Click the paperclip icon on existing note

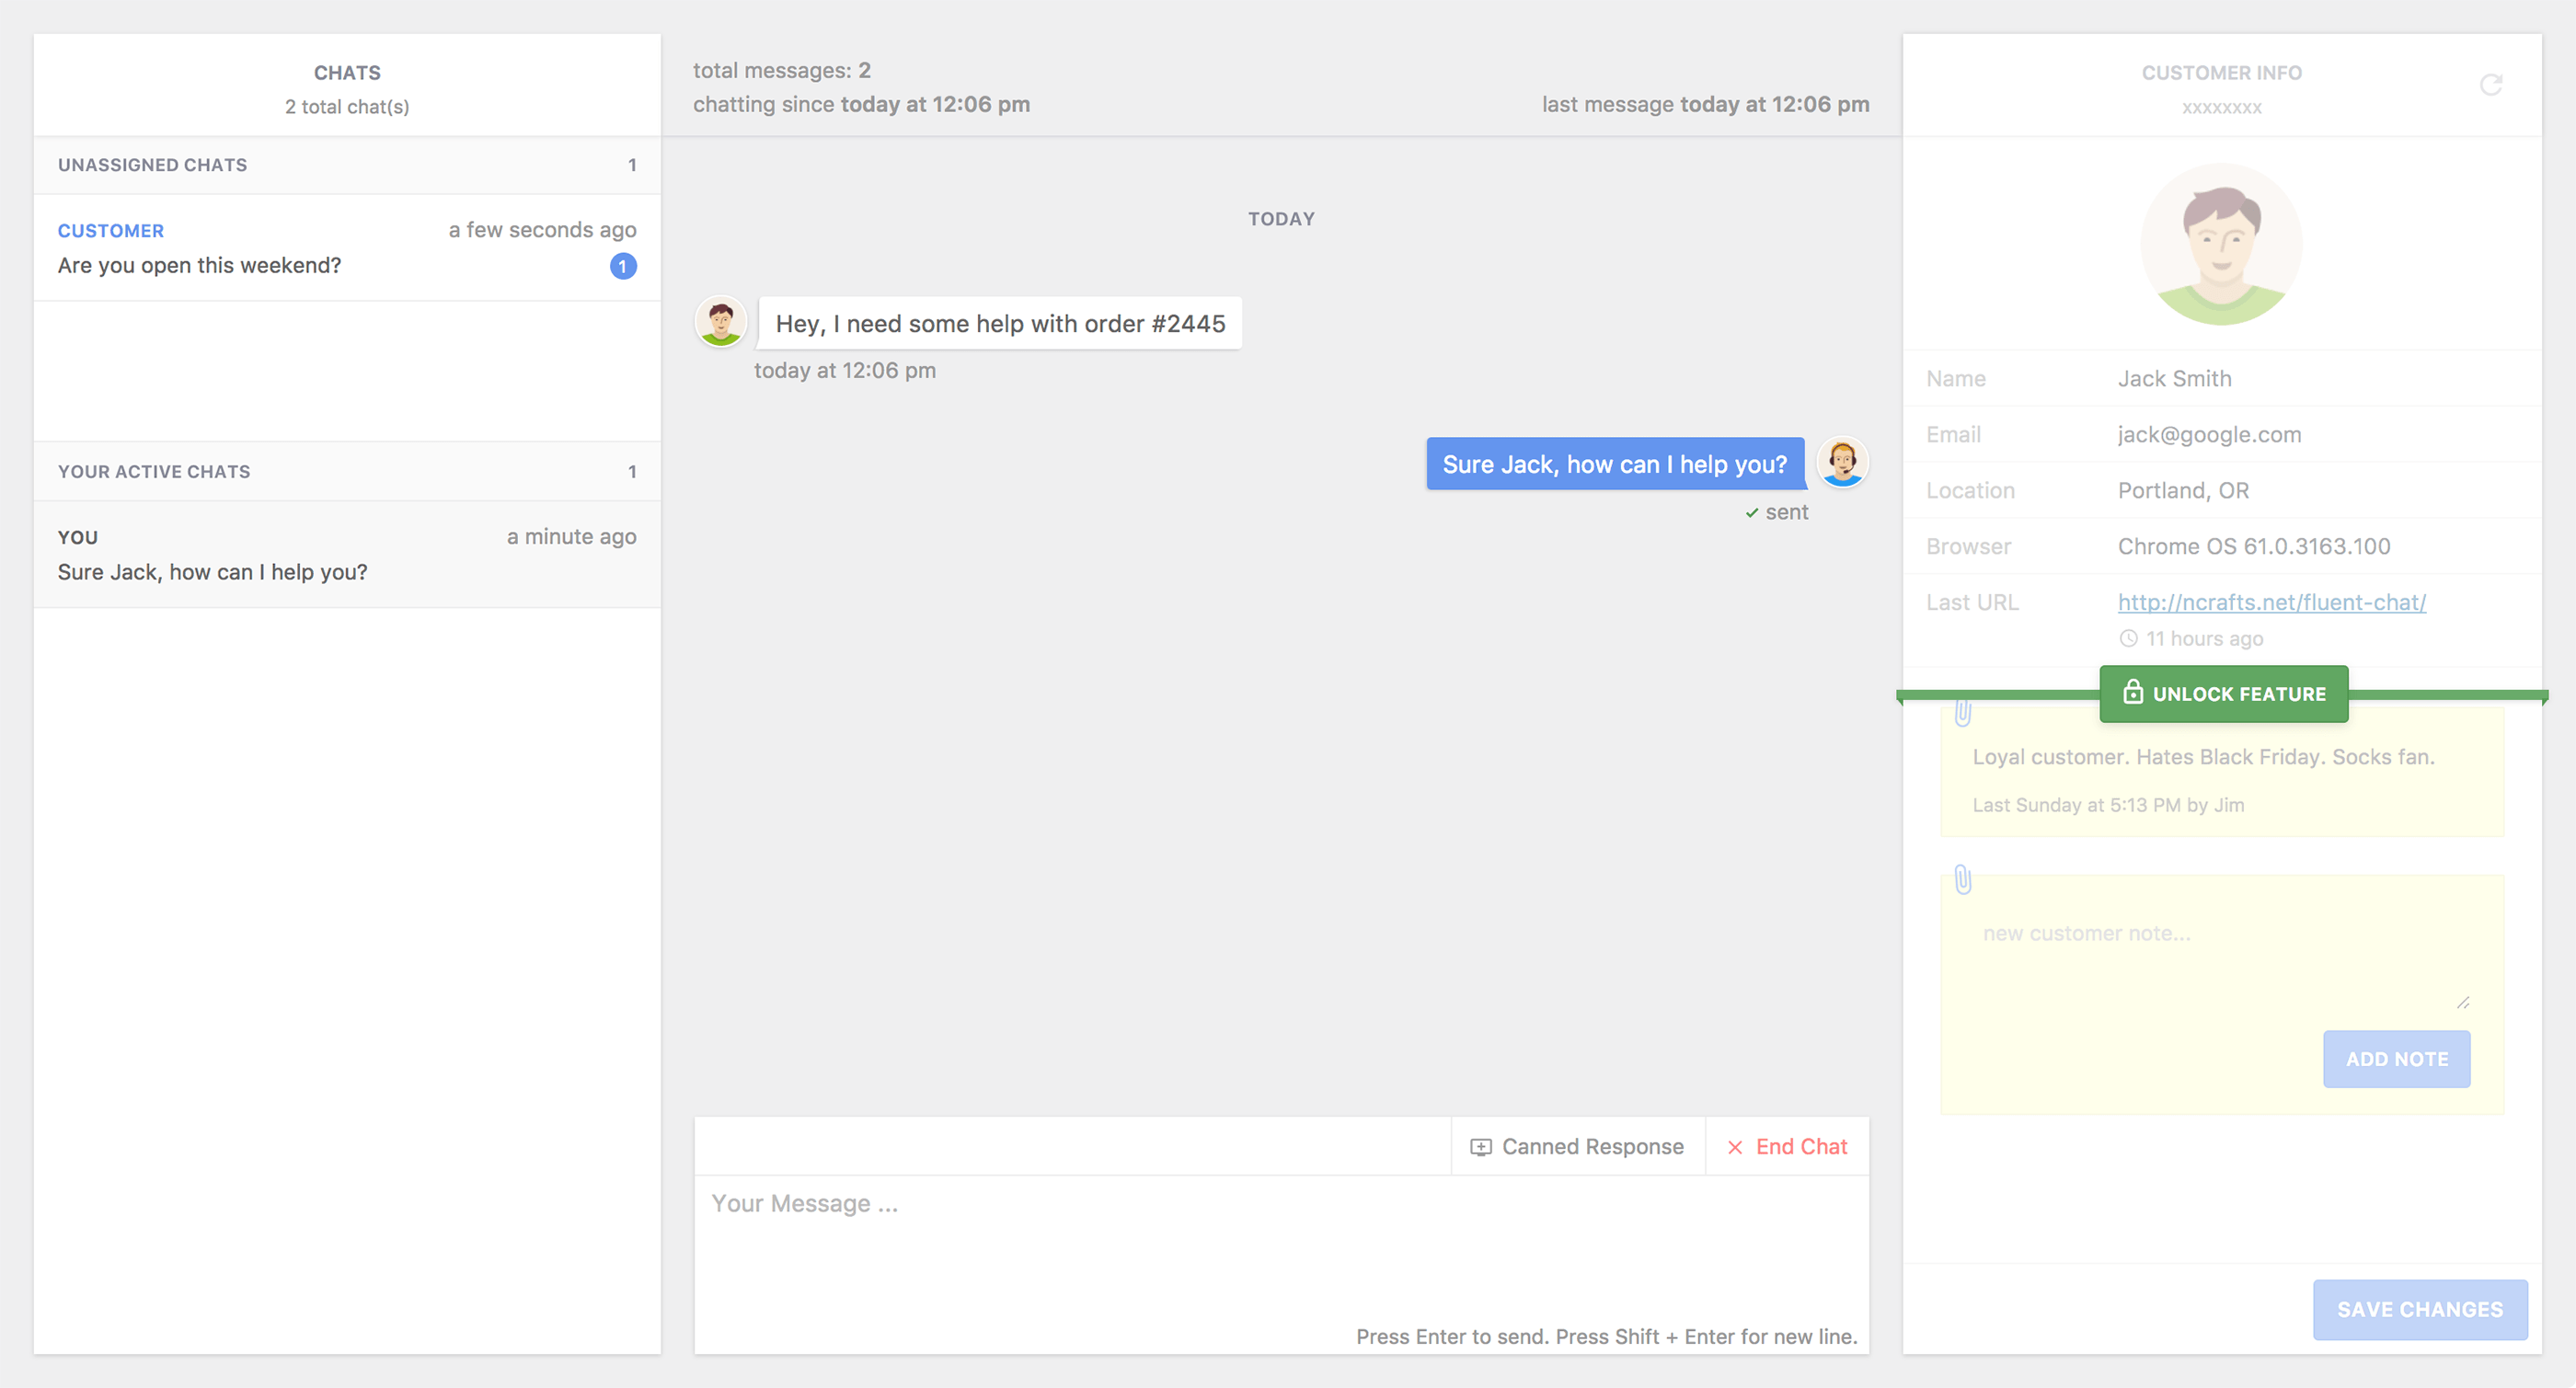tap(1963, 712)
